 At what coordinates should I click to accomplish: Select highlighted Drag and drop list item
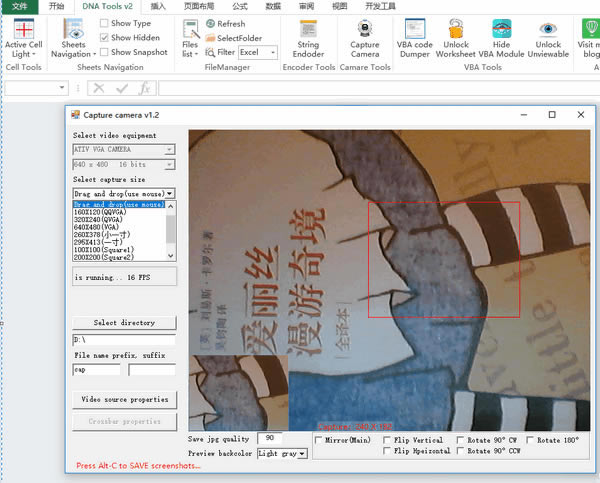click(x=119, y=205)
